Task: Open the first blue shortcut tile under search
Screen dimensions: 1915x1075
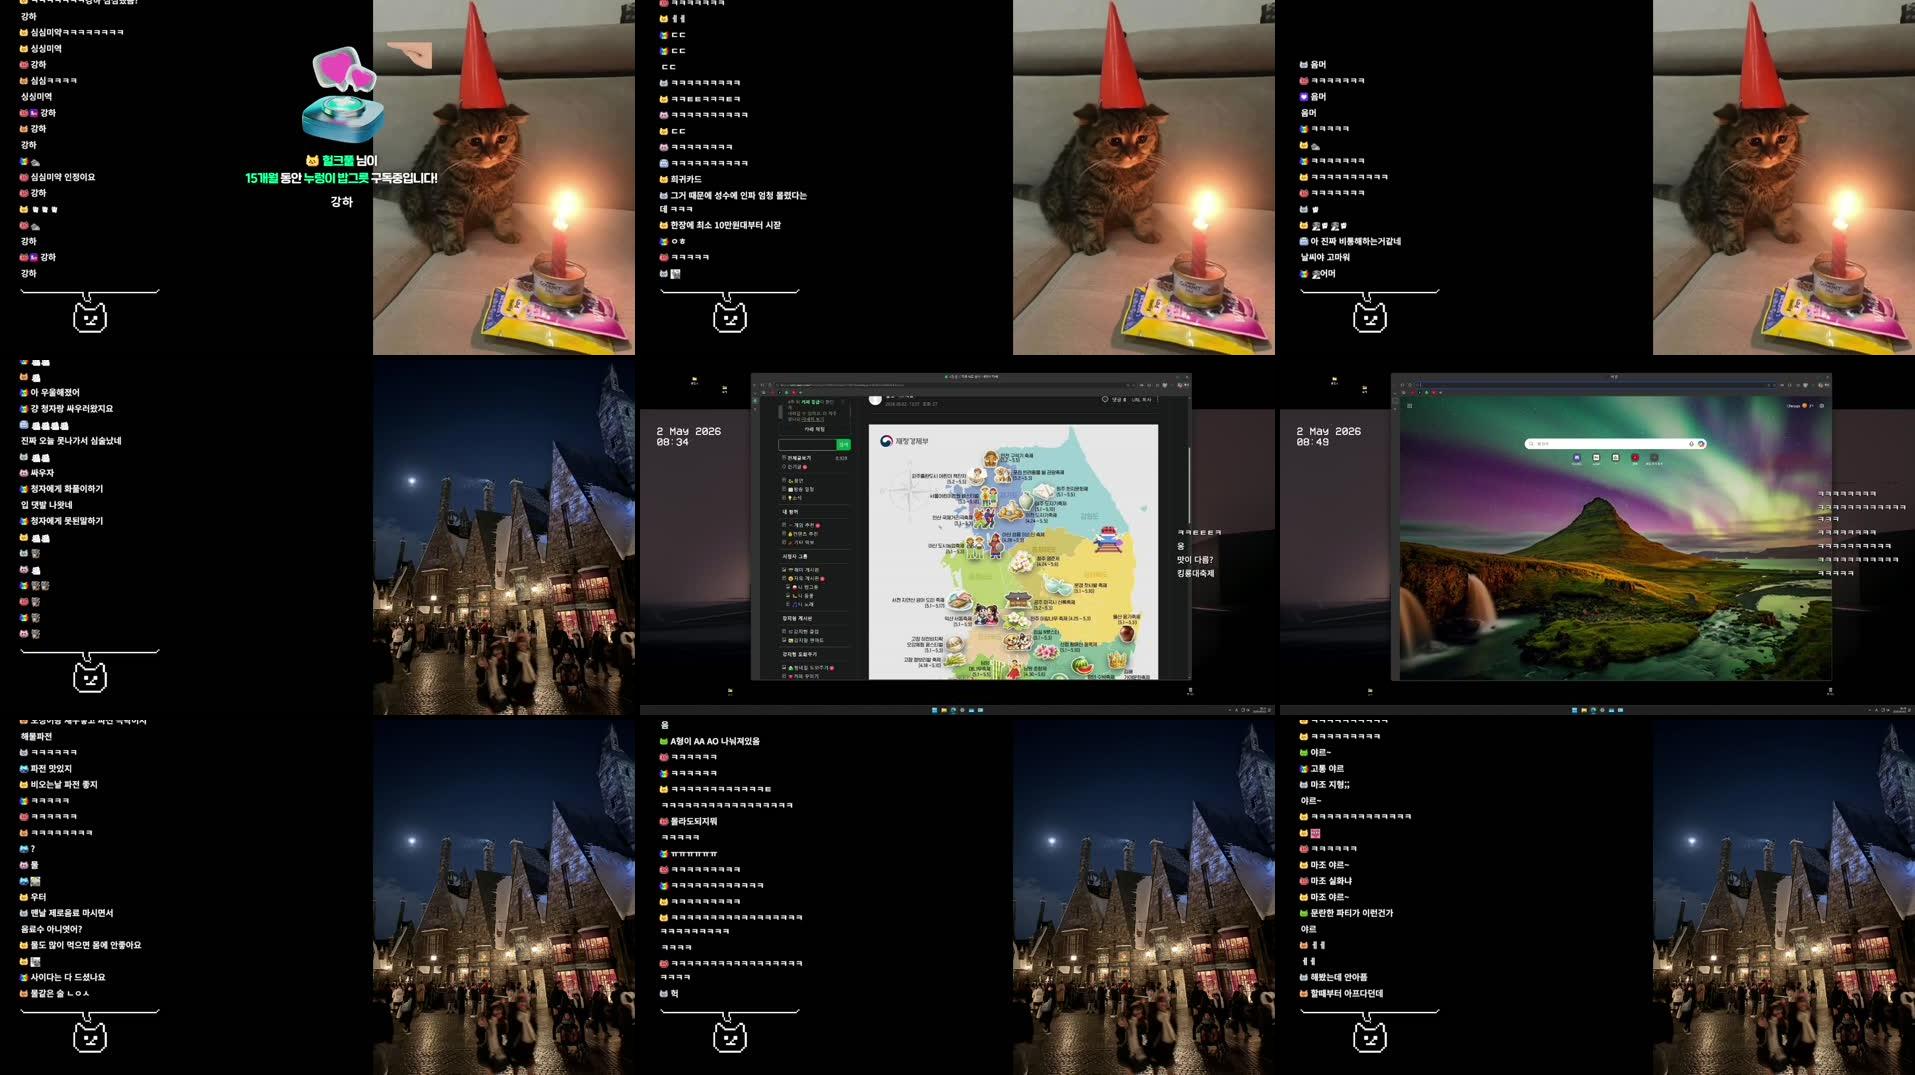Action: coord(1577,458)
